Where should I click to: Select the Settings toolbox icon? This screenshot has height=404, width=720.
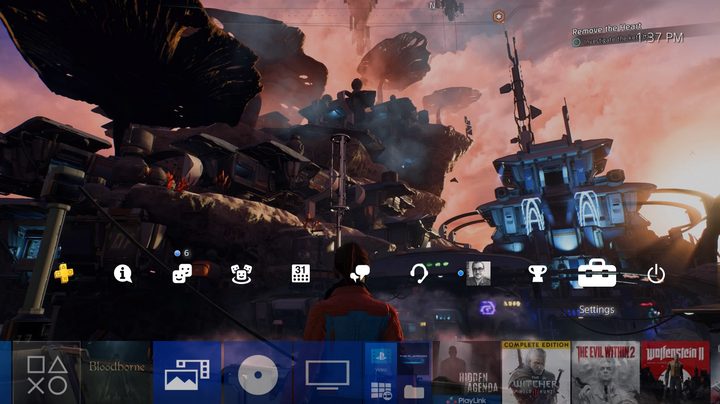[596, 273]
